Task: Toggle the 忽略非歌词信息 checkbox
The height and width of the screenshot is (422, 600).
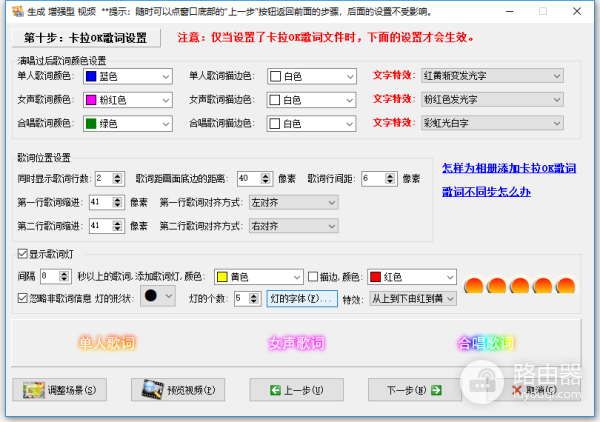Action: point(23,298)
